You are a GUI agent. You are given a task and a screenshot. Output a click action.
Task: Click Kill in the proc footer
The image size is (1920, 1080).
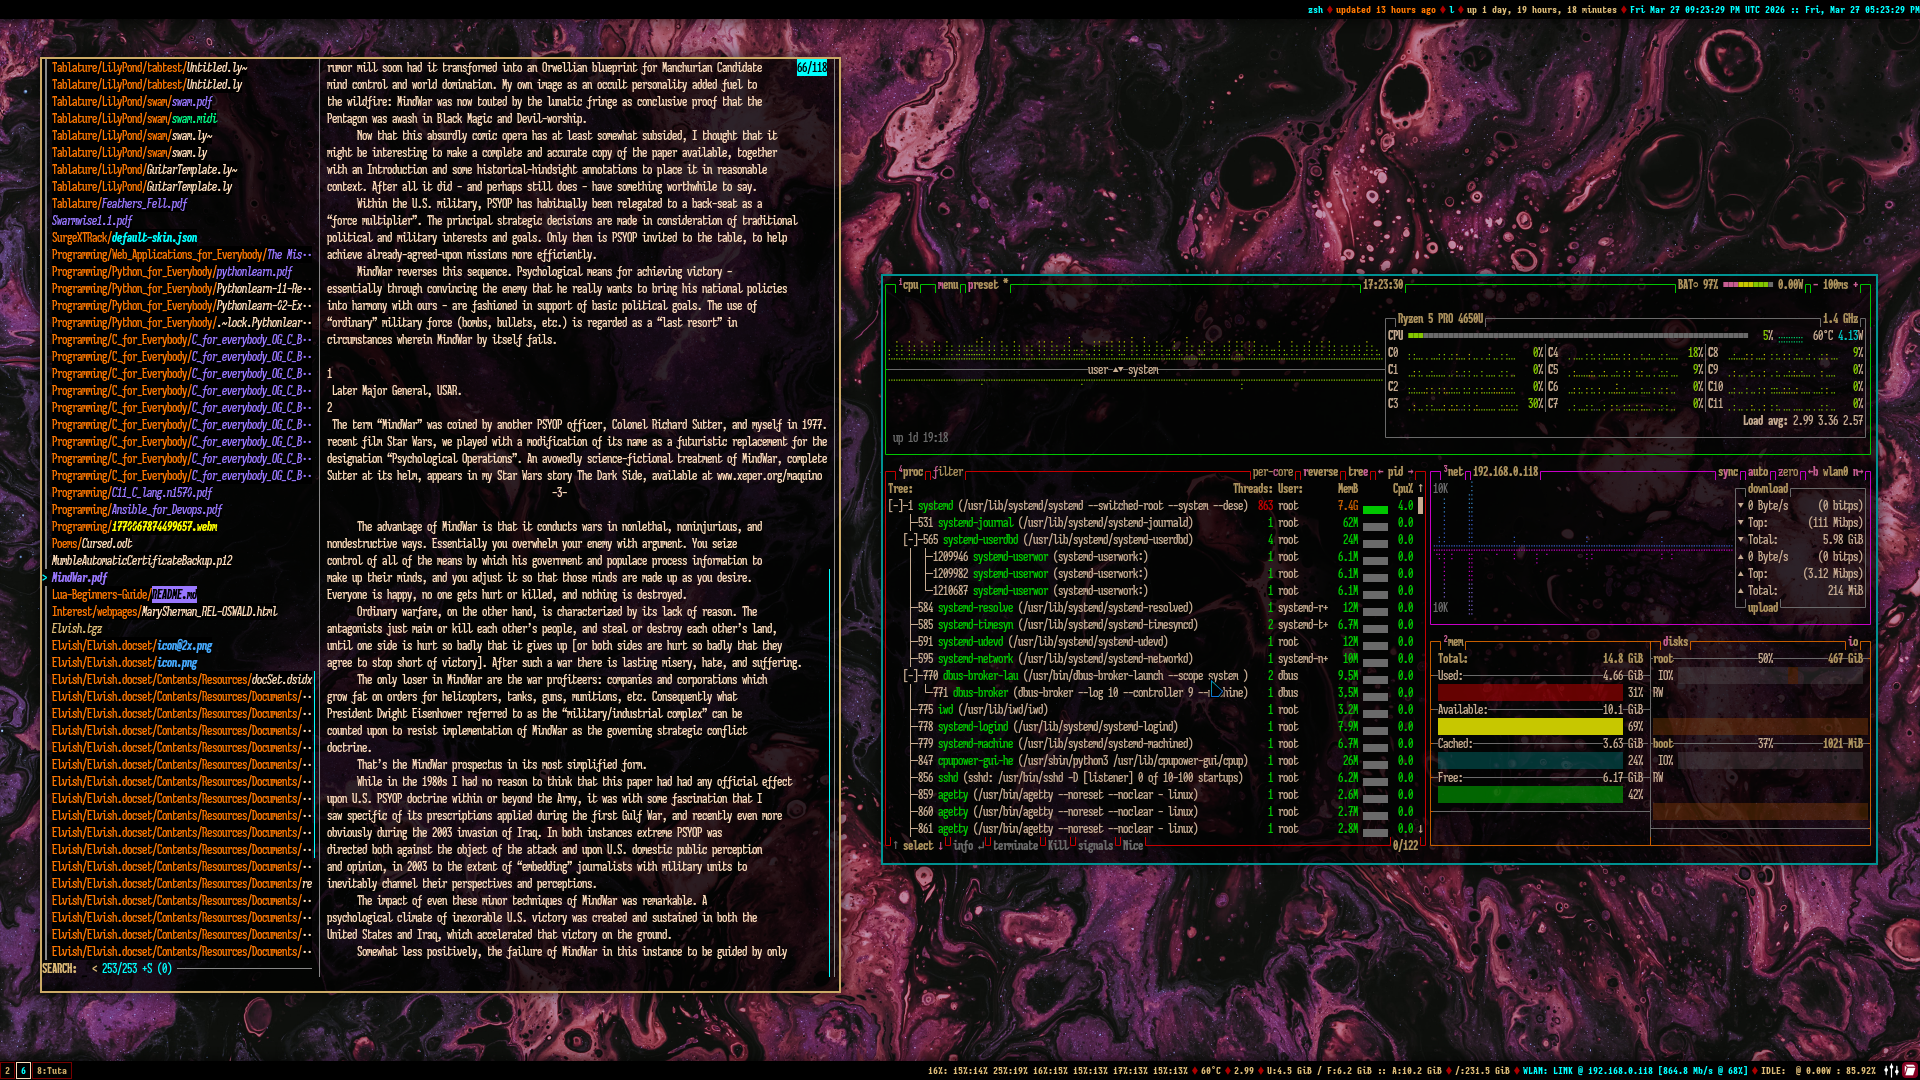[x=1057, y=846]
